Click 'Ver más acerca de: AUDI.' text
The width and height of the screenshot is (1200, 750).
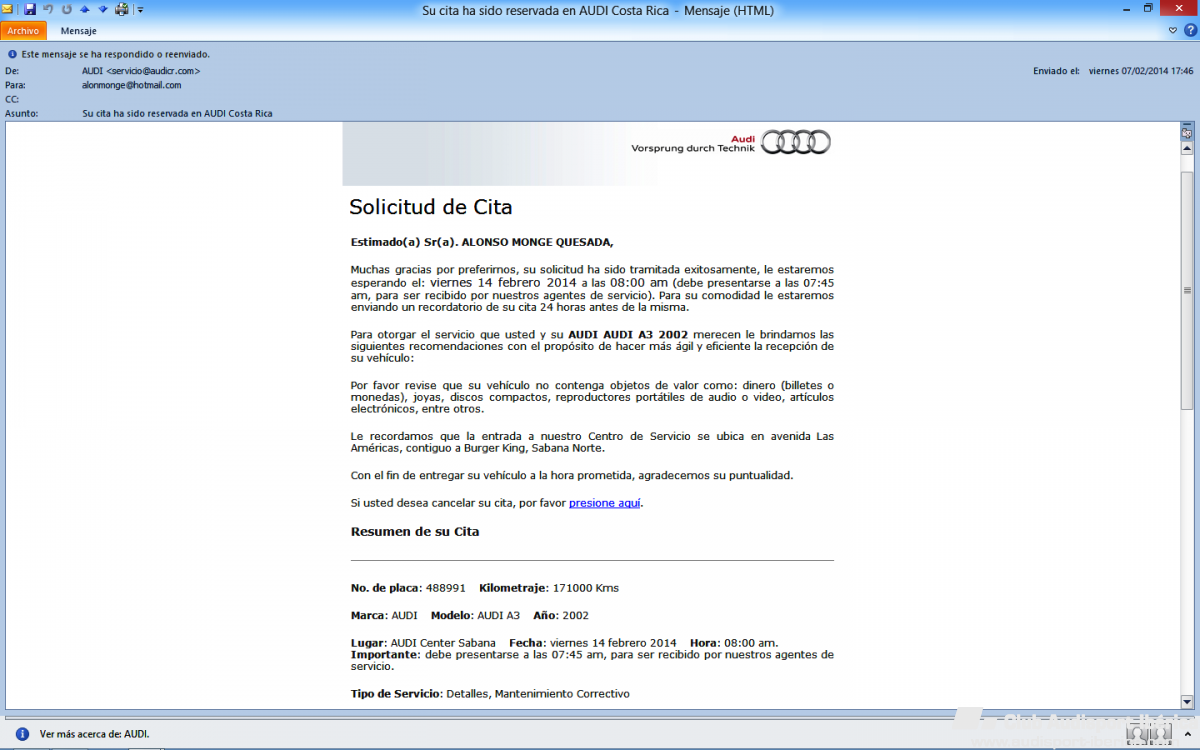tap(95, 733)
